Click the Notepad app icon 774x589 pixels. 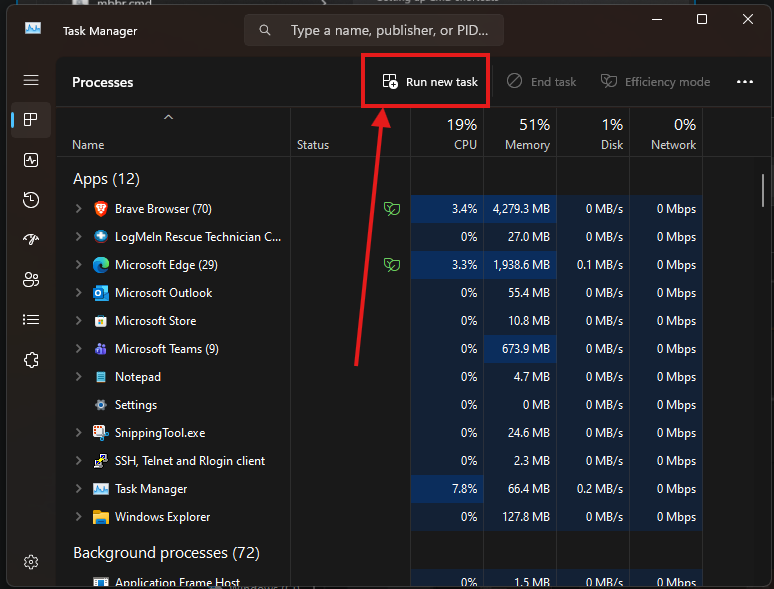point(101,377)
